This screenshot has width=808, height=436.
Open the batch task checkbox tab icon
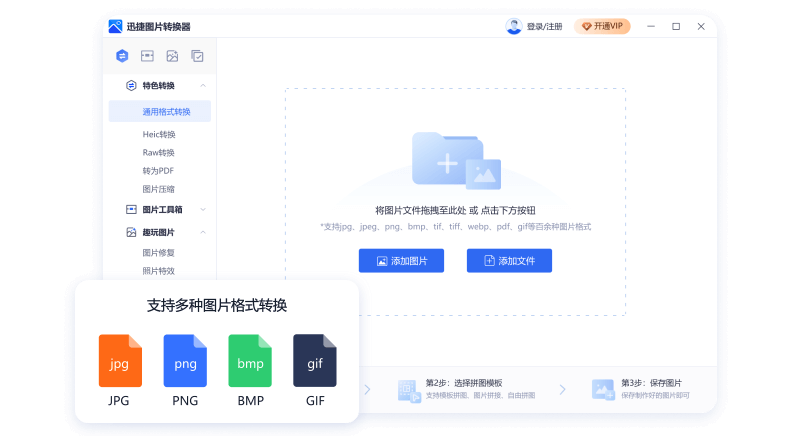pyautogui.click(x=197, y=56)
